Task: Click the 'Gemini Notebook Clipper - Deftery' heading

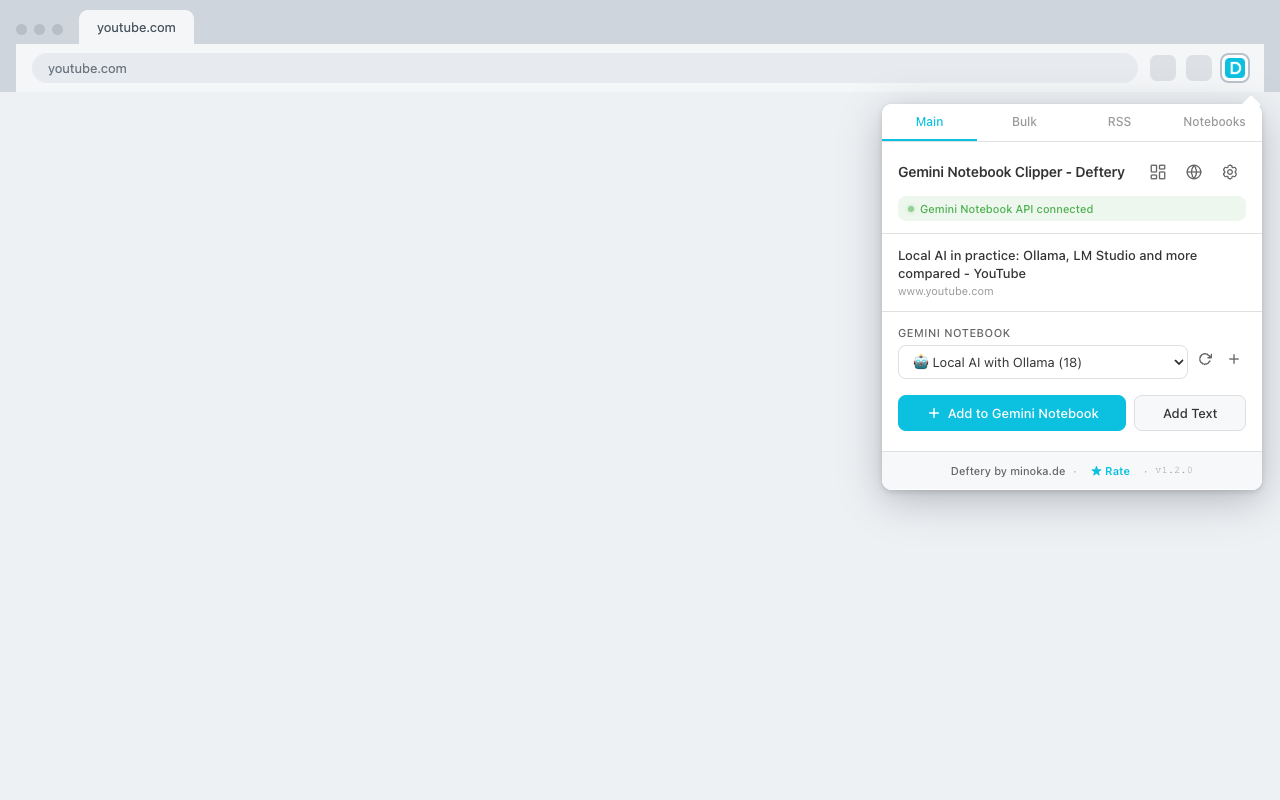Action: (1011, 172)
